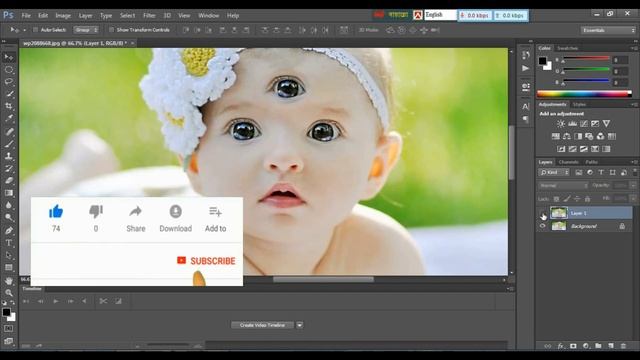Select the Eyedropper tool
Image resolution: width=640 pixels, height=360 pixels.
tap(9, 119)
